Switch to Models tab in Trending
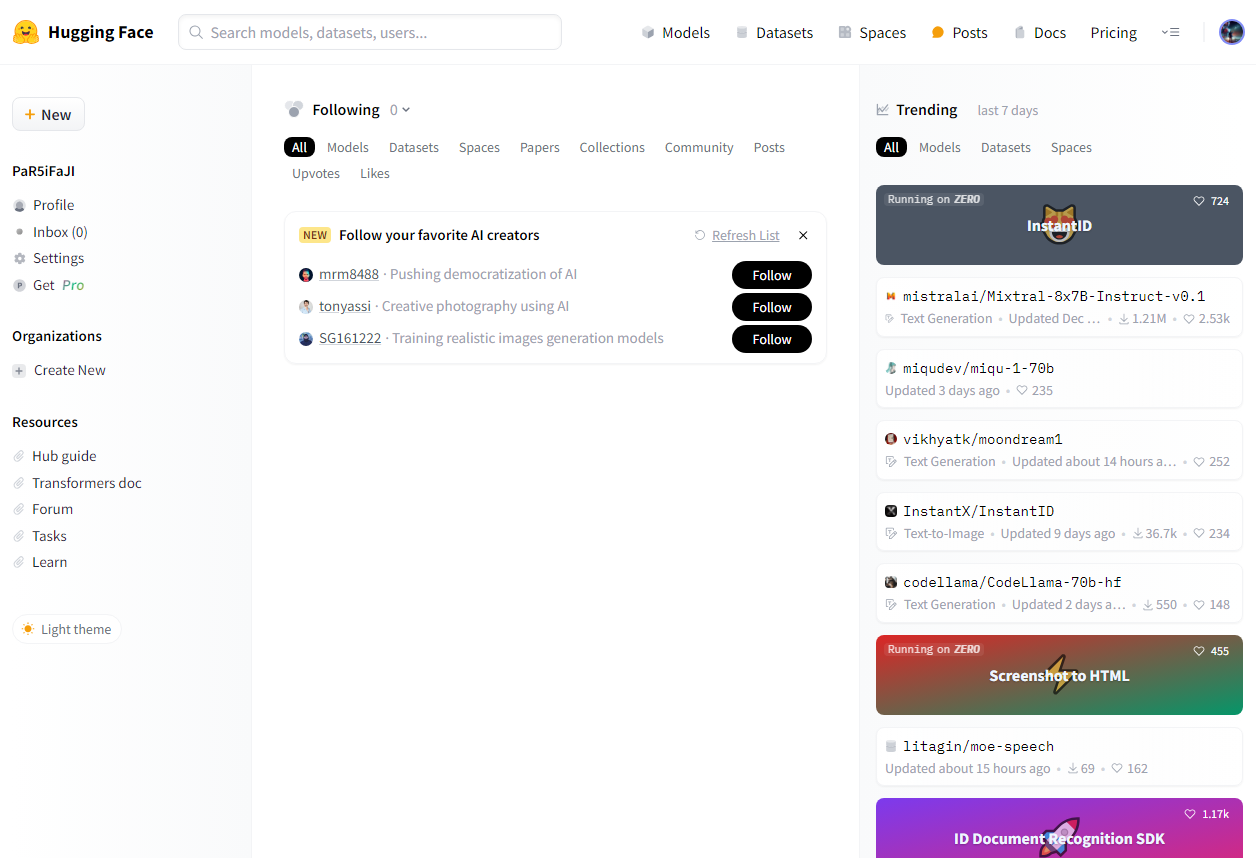The image size is (1256, 858). click(940, 147)
